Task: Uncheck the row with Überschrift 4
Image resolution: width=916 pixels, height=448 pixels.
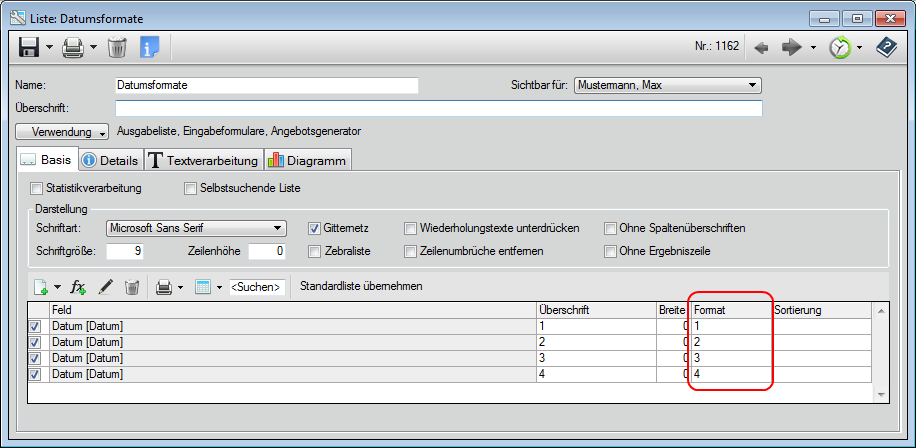Action: tap(35, 374)
